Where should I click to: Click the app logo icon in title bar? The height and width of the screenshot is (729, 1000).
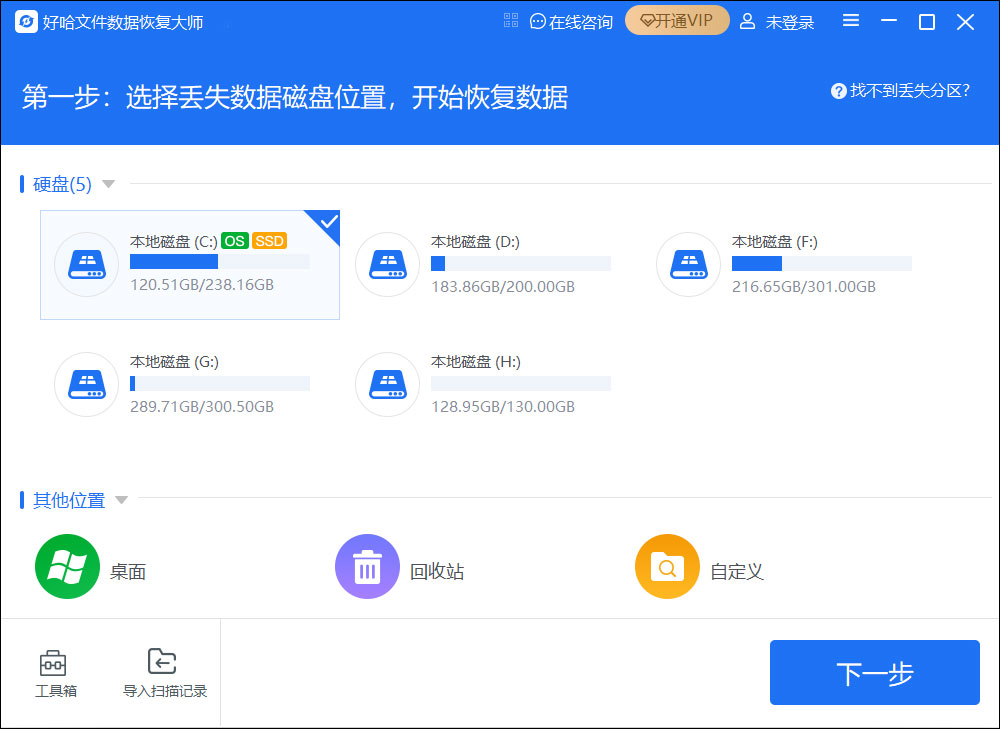26,22
